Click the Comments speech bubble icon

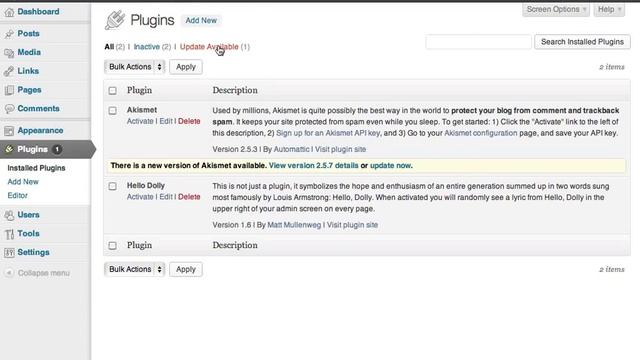(9, 109)
